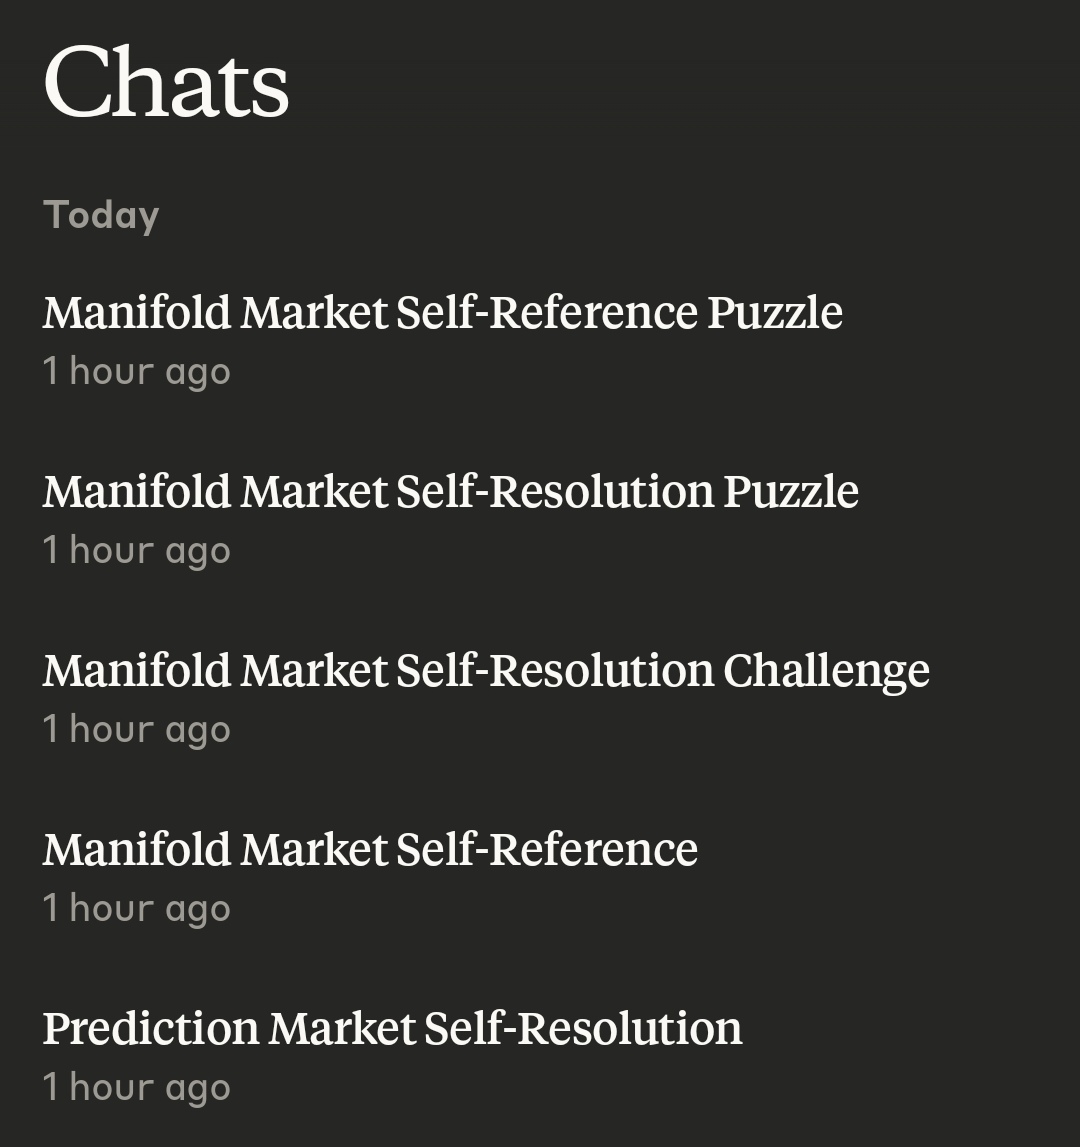
Task: Click the word Puzzle in the Self-Reference Puzzle title
Action: [x=775, y=313]
